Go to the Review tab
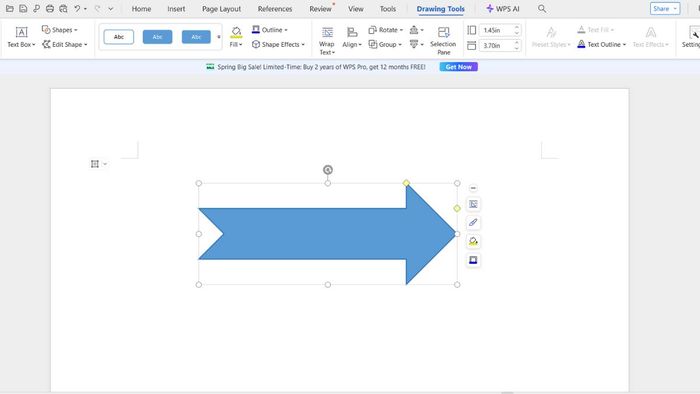 [321, 9]
